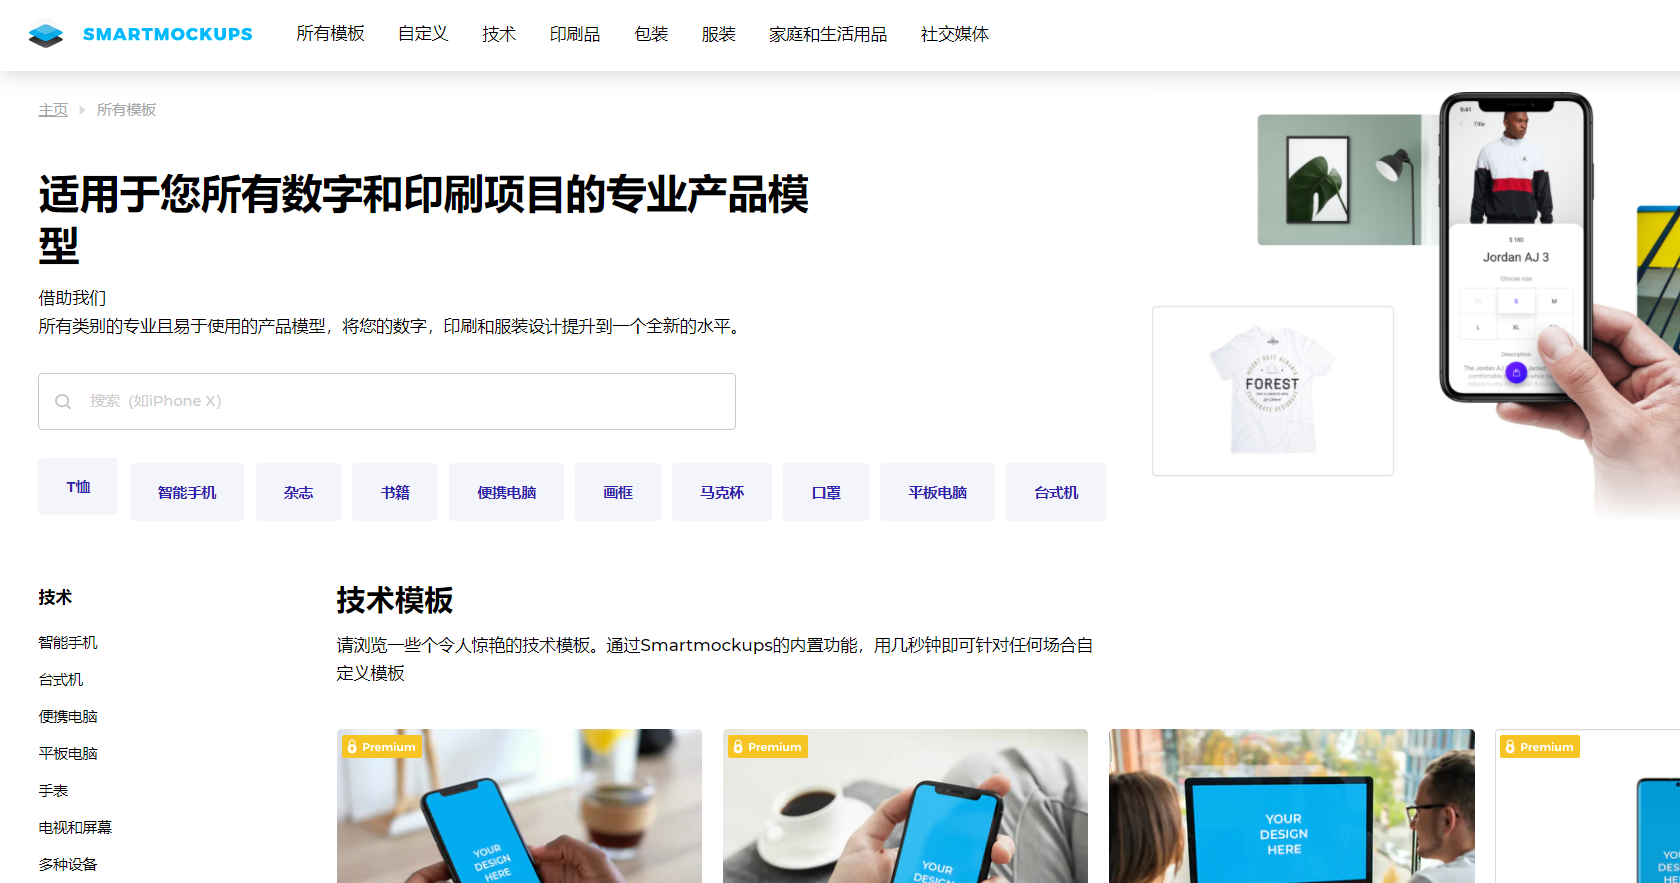Select the 台式机 category chip
Viewport: 1680px width, 883px height.
tap(1056, 492)
